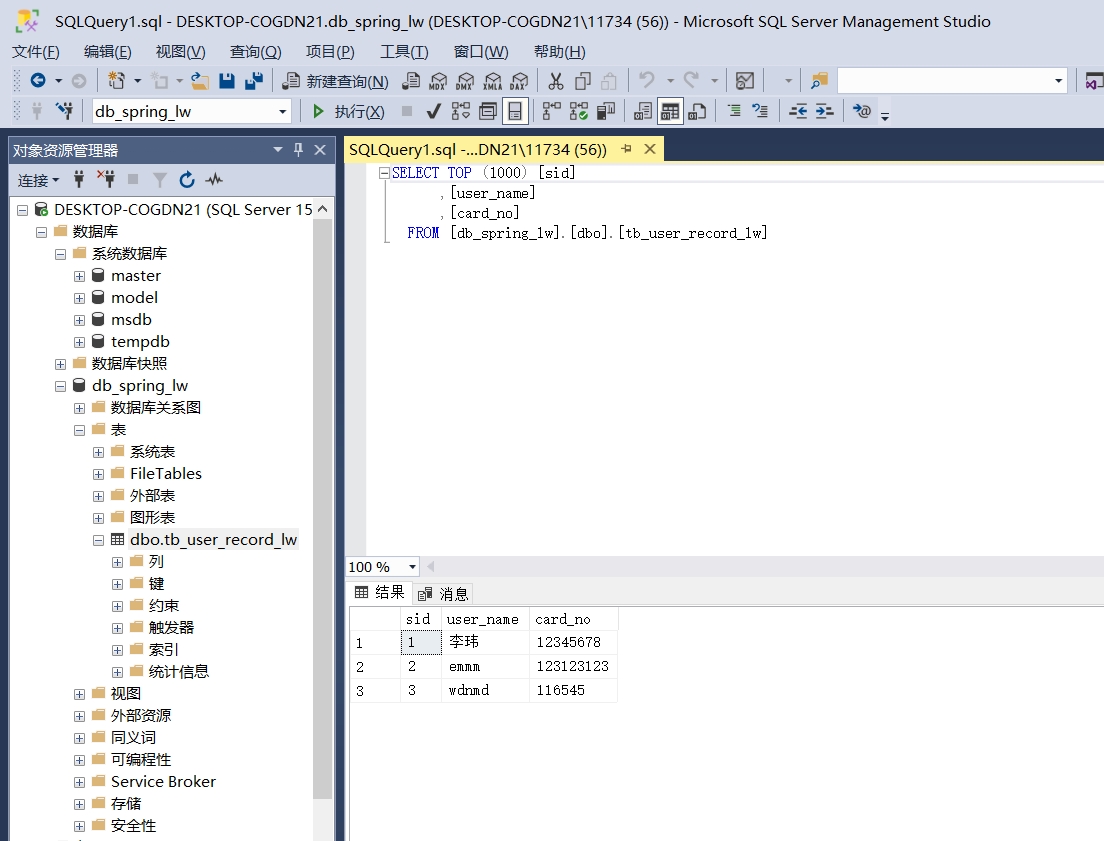Open the 100 % zoom dropdown

pyautogui.click(x=412, y=567)
